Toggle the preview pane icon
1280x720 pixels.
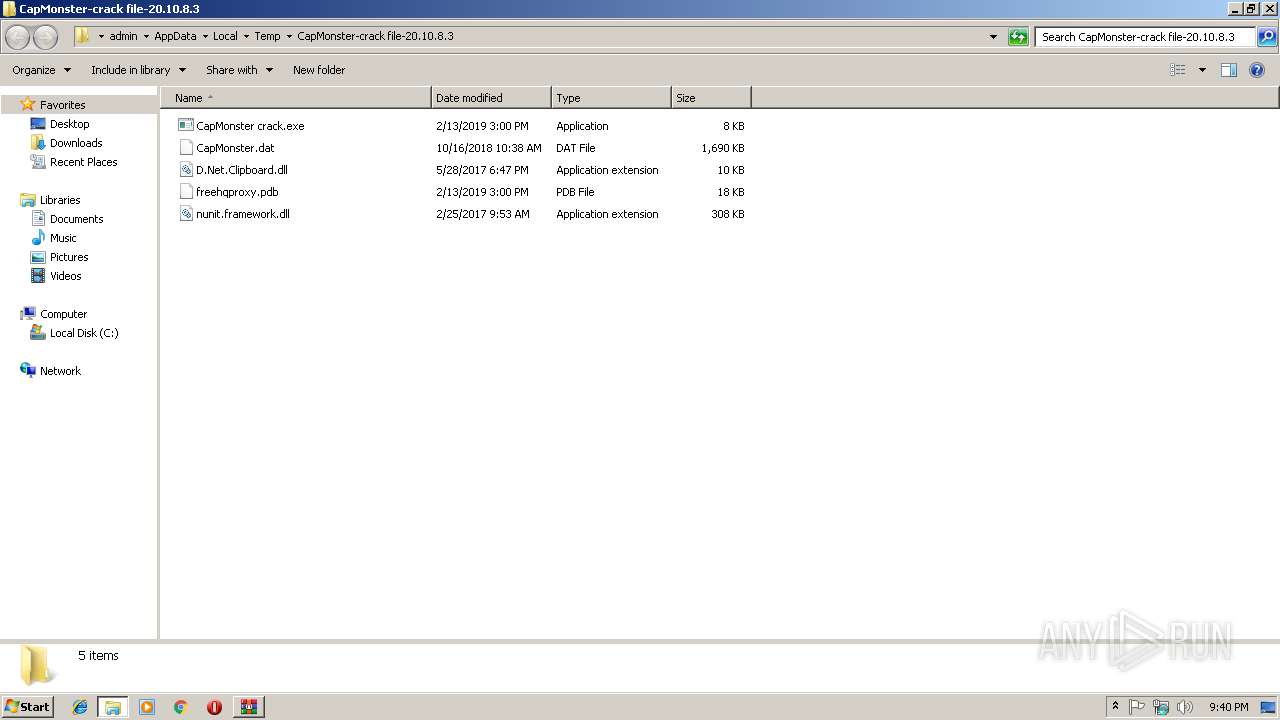click(x=1229, y=70)
